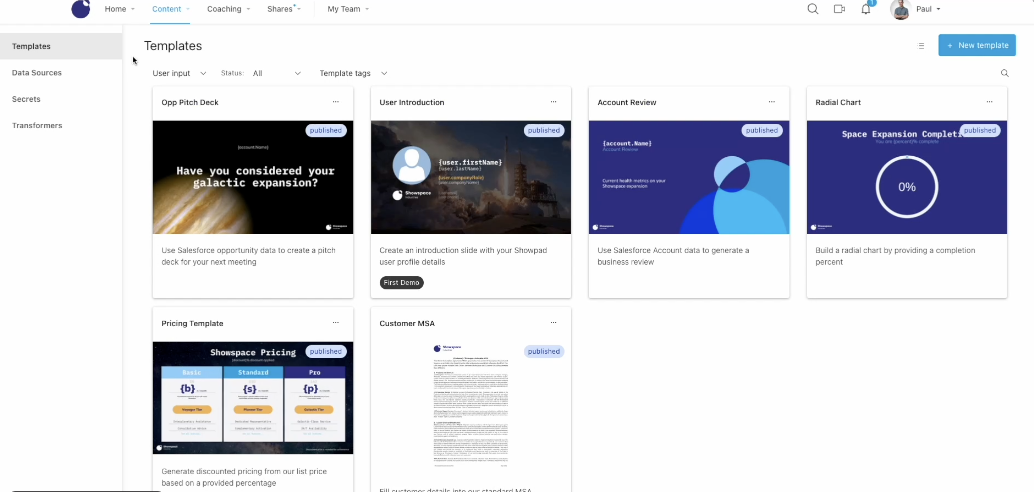The image size is (1034, 492).
Task: Open the more options menu on Opp Pitch Deck
Action: click(x=335, y=102)
